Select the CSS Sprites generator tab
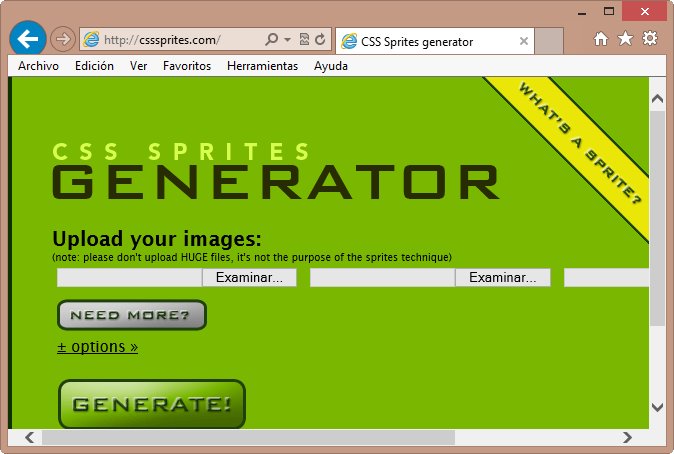 click(x=435, y=41)
